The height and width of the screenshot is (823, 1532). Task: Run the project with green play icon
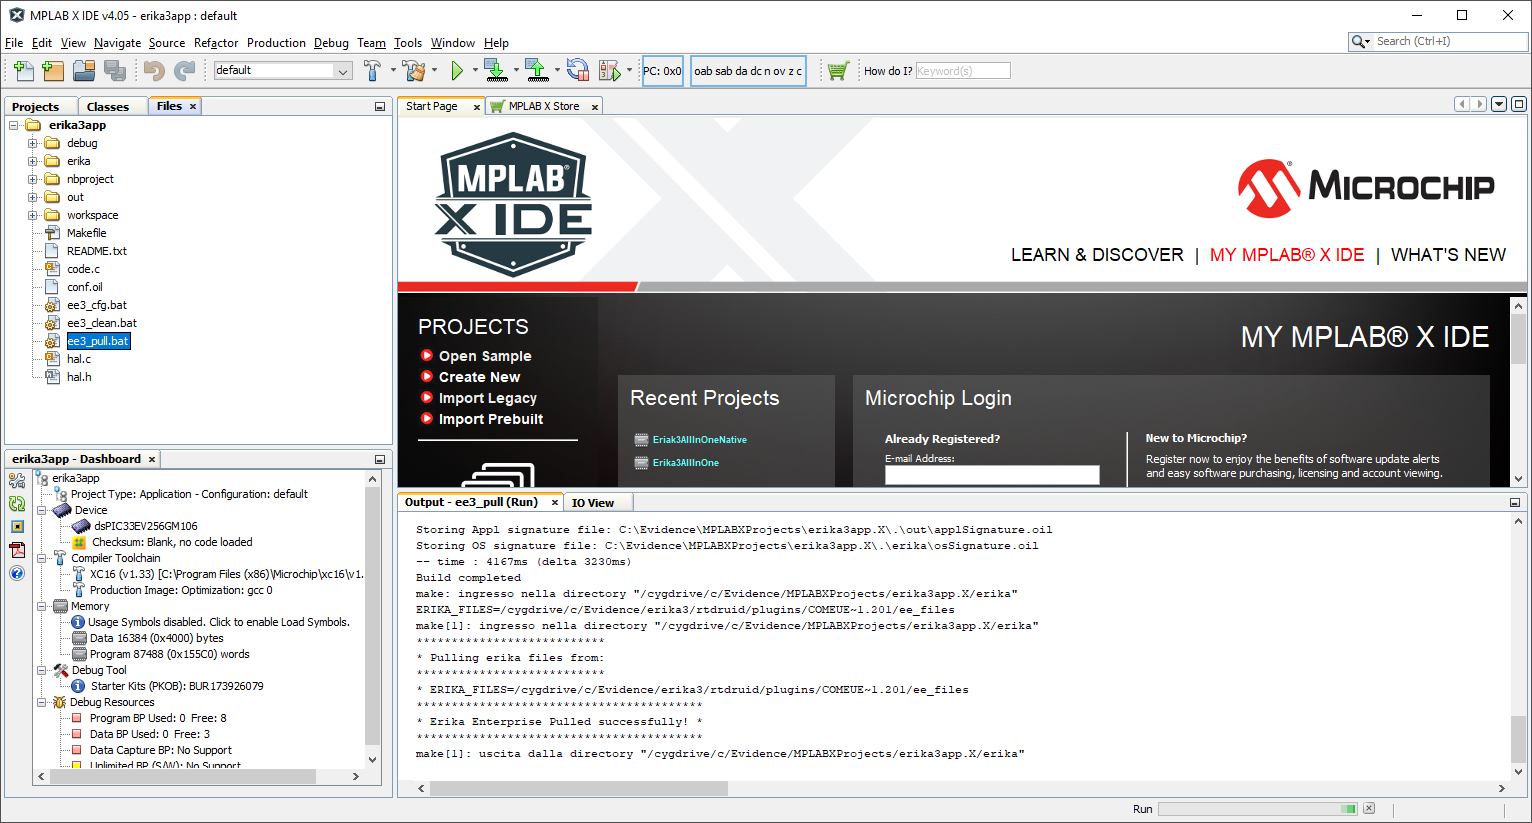(457, 70)
